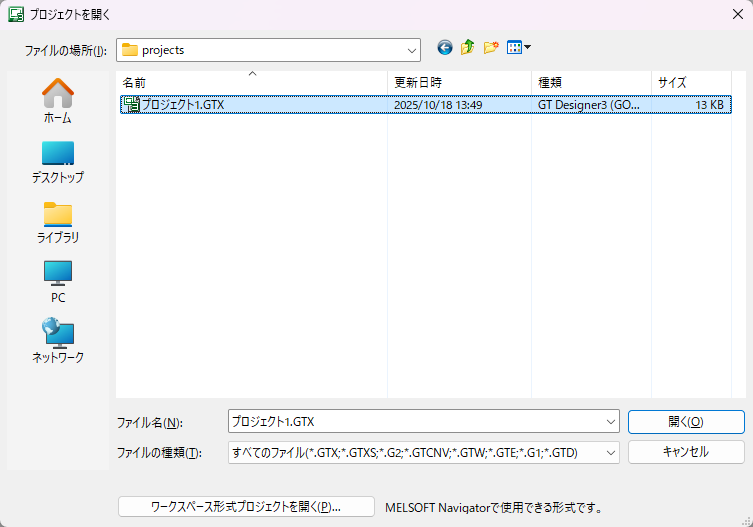Select PC in the places sidebar
This screenshot has width=753, height=527.
[57, 281]
